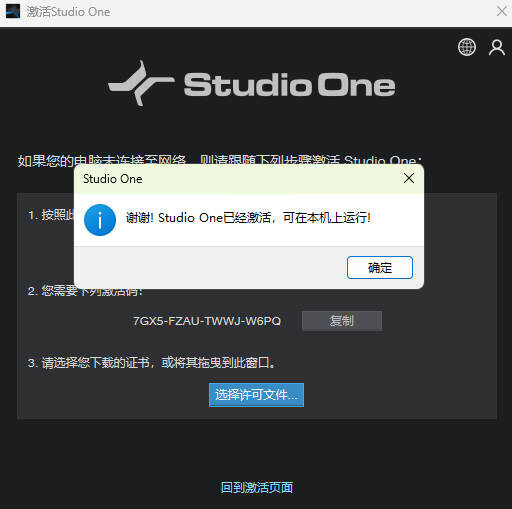The width and height of the screenshot is (512, 509).
Task: Close the Studio One message dialog
Action: [x=409, y=178]
